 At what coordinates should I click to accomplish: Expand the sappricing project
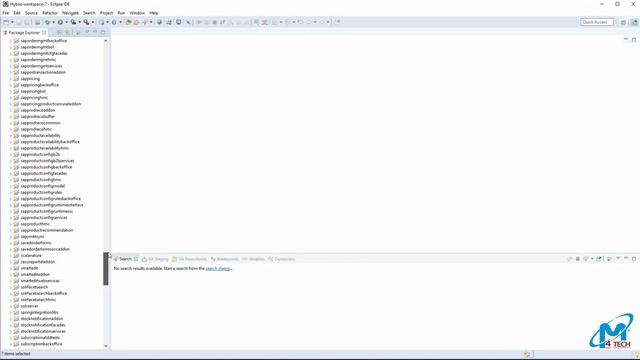[x=11, y=79]
